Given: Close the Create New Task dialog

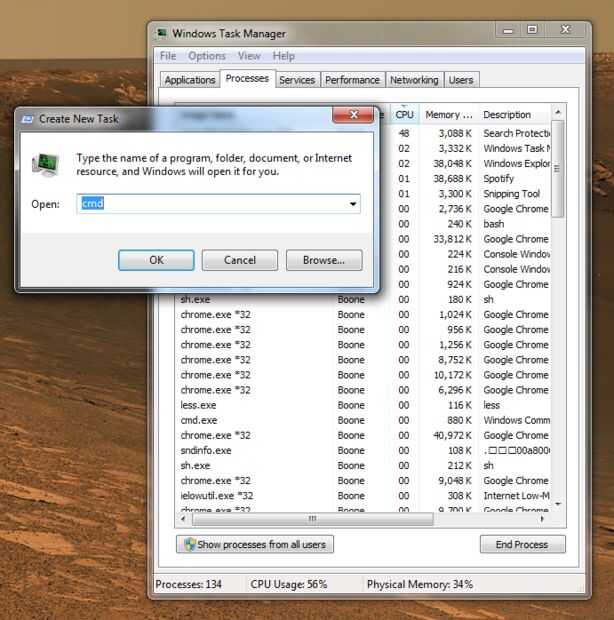Looking at the screenshot, I should (353, 115).
